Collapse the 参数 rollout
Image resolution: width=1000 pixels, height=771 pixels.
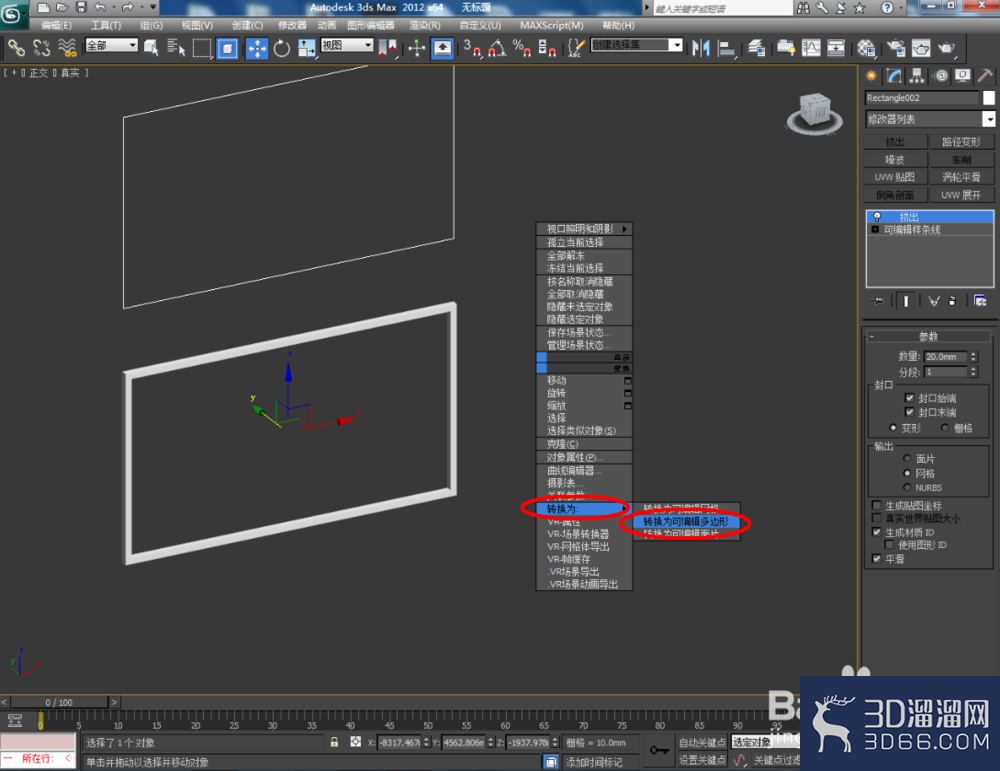coord(928,336)
